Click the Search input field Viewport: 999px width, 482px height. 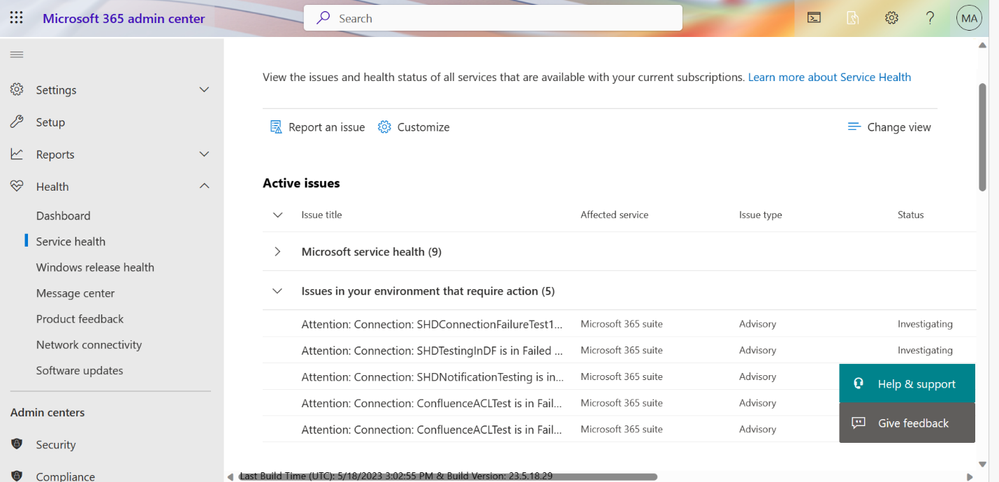click(493, 18)
